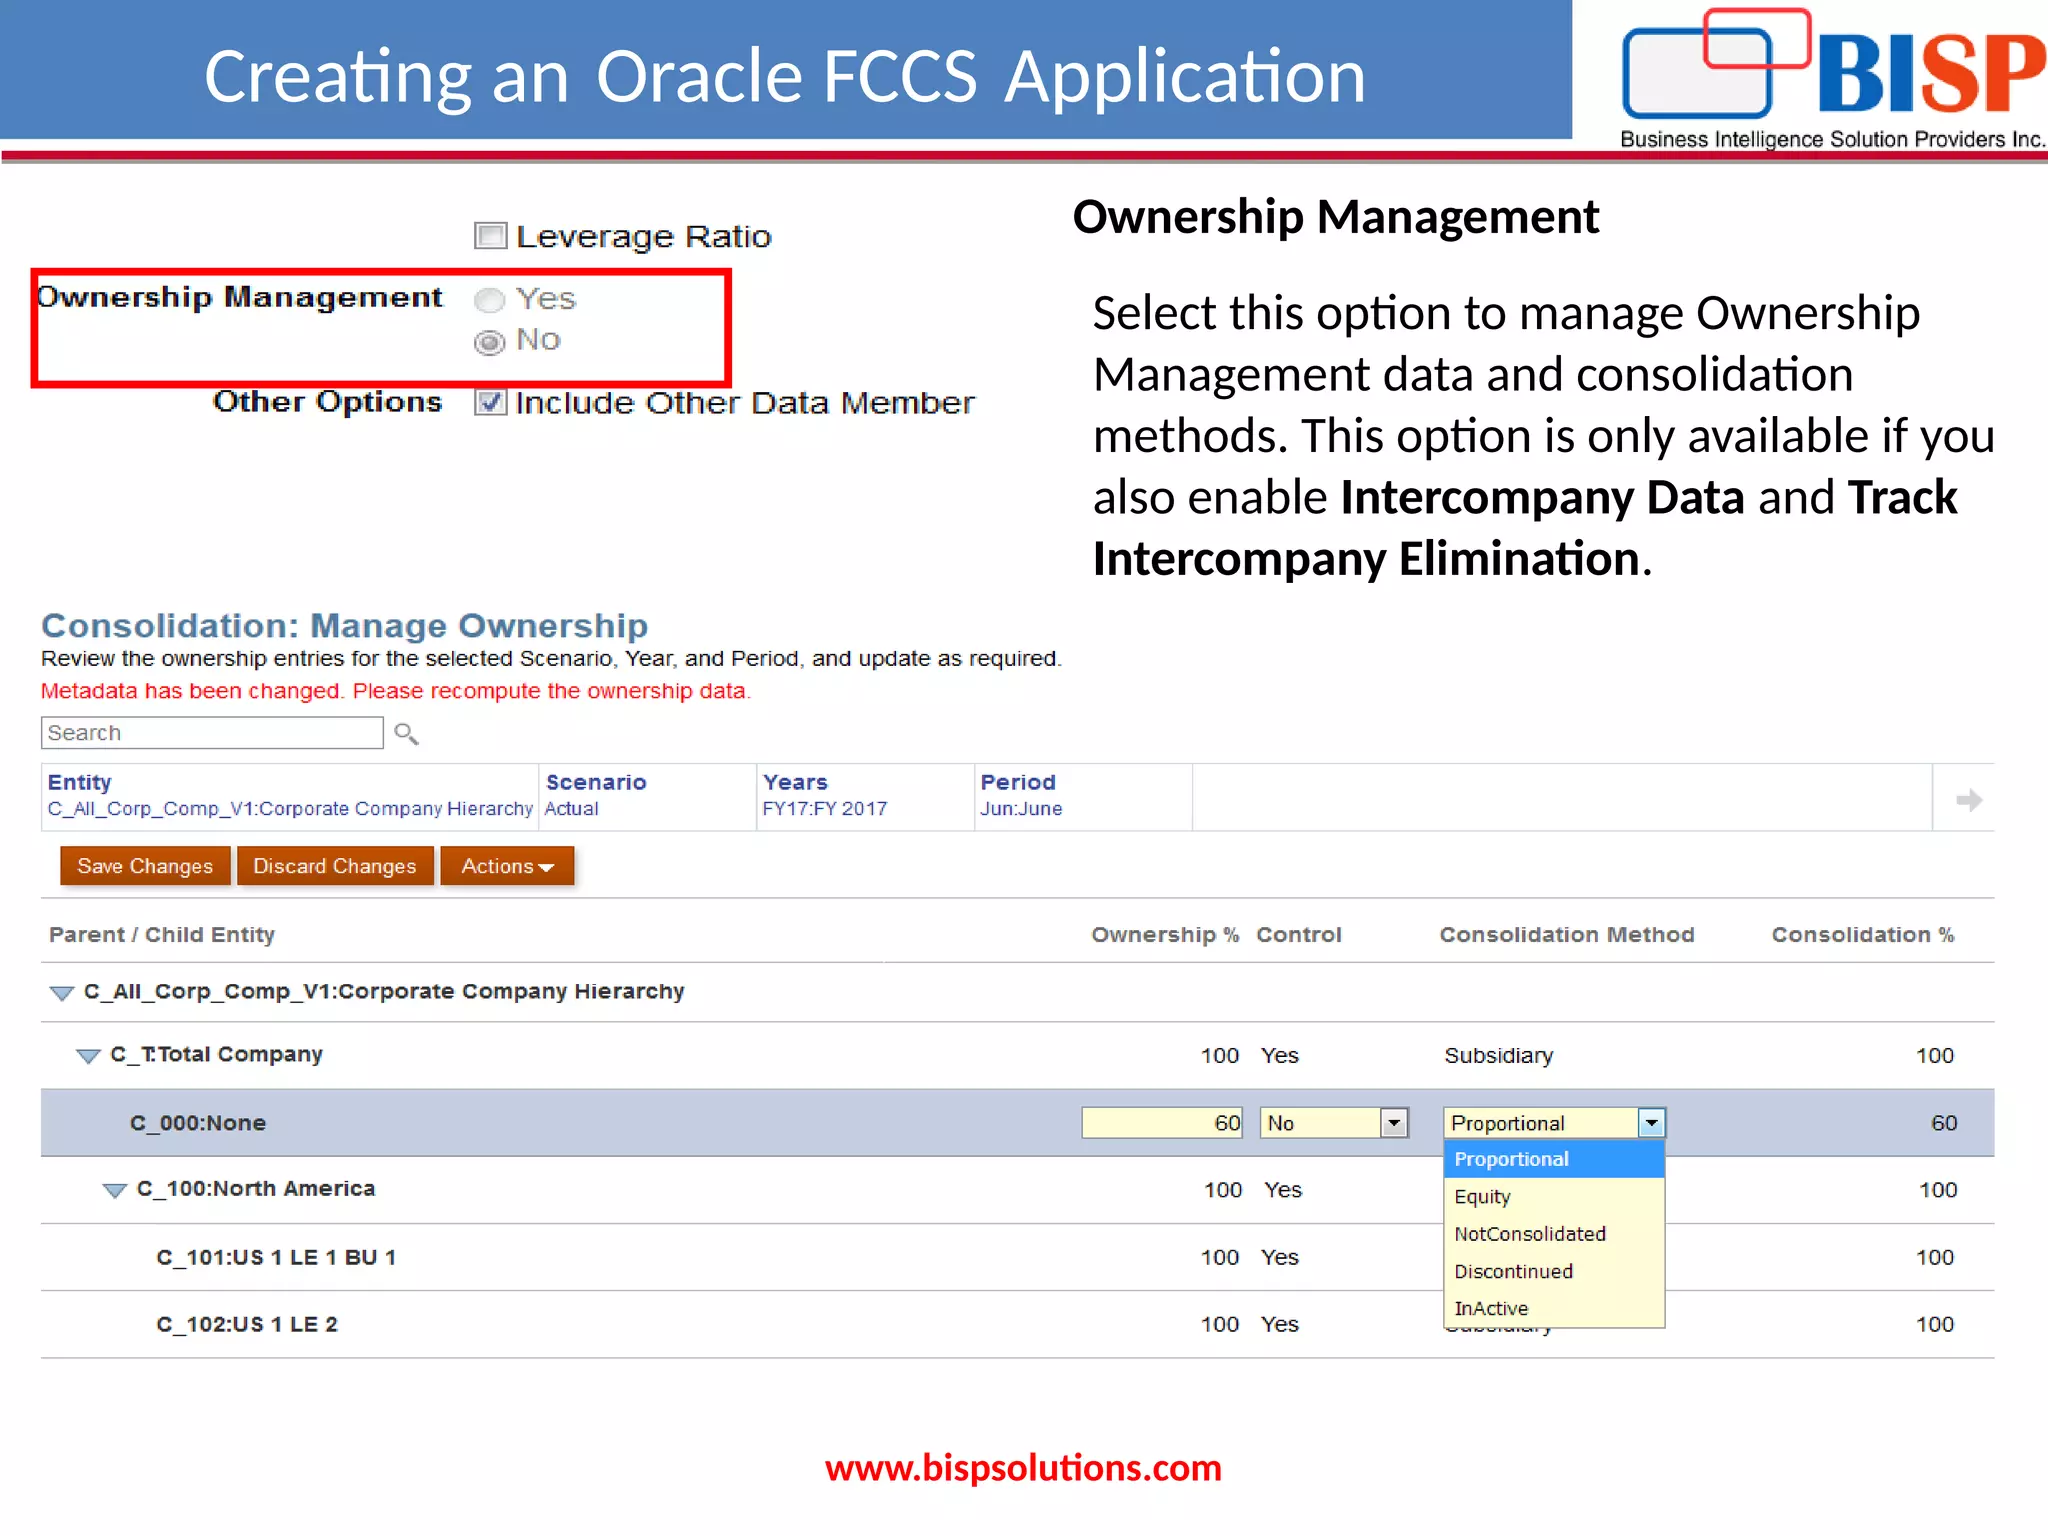Open the Consolidation Method dropdown arrow
Screen dimensions: 2048x1536
(1651, 1123)
